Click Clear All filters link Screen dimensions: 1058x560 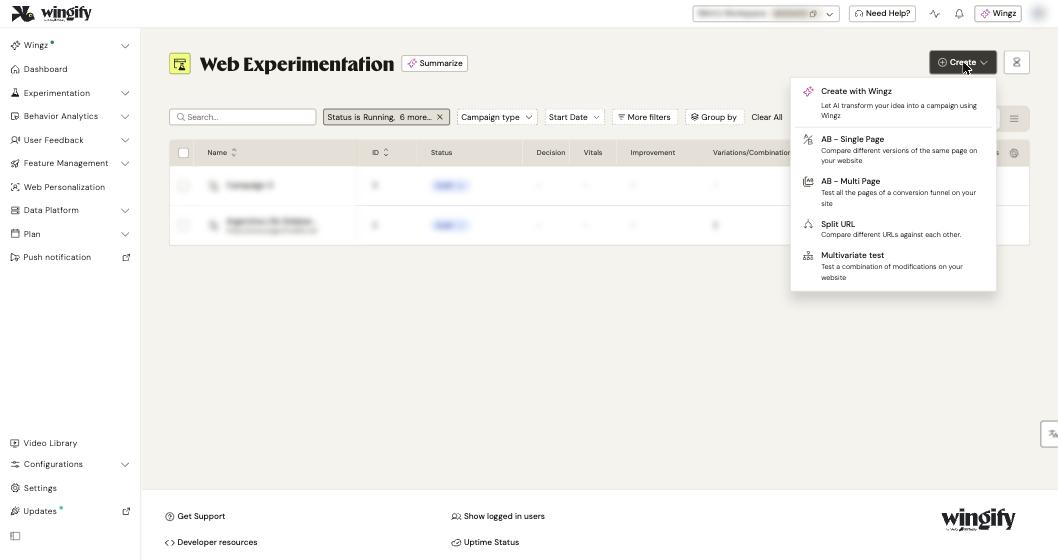(767, 117)
